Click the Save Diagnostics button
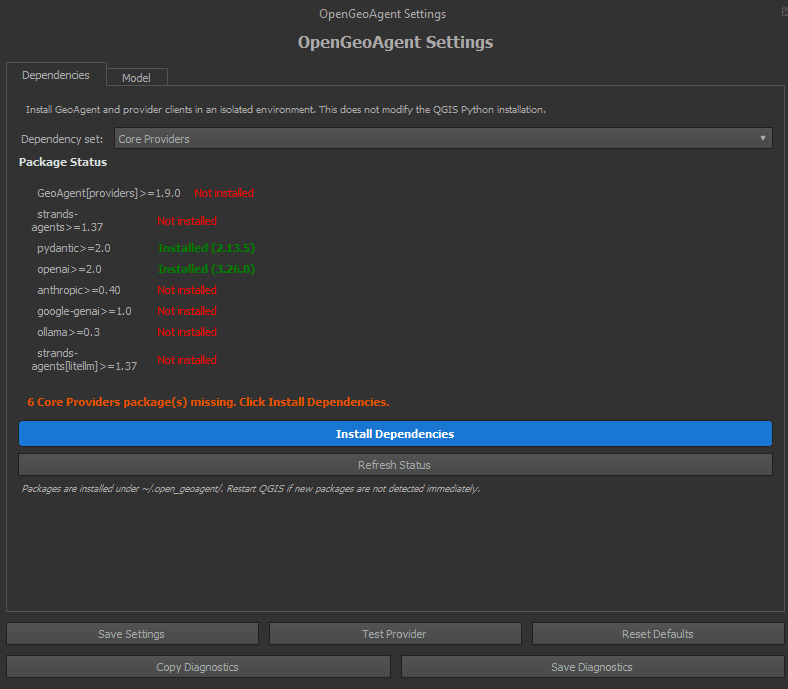 (x=593, y=667)
